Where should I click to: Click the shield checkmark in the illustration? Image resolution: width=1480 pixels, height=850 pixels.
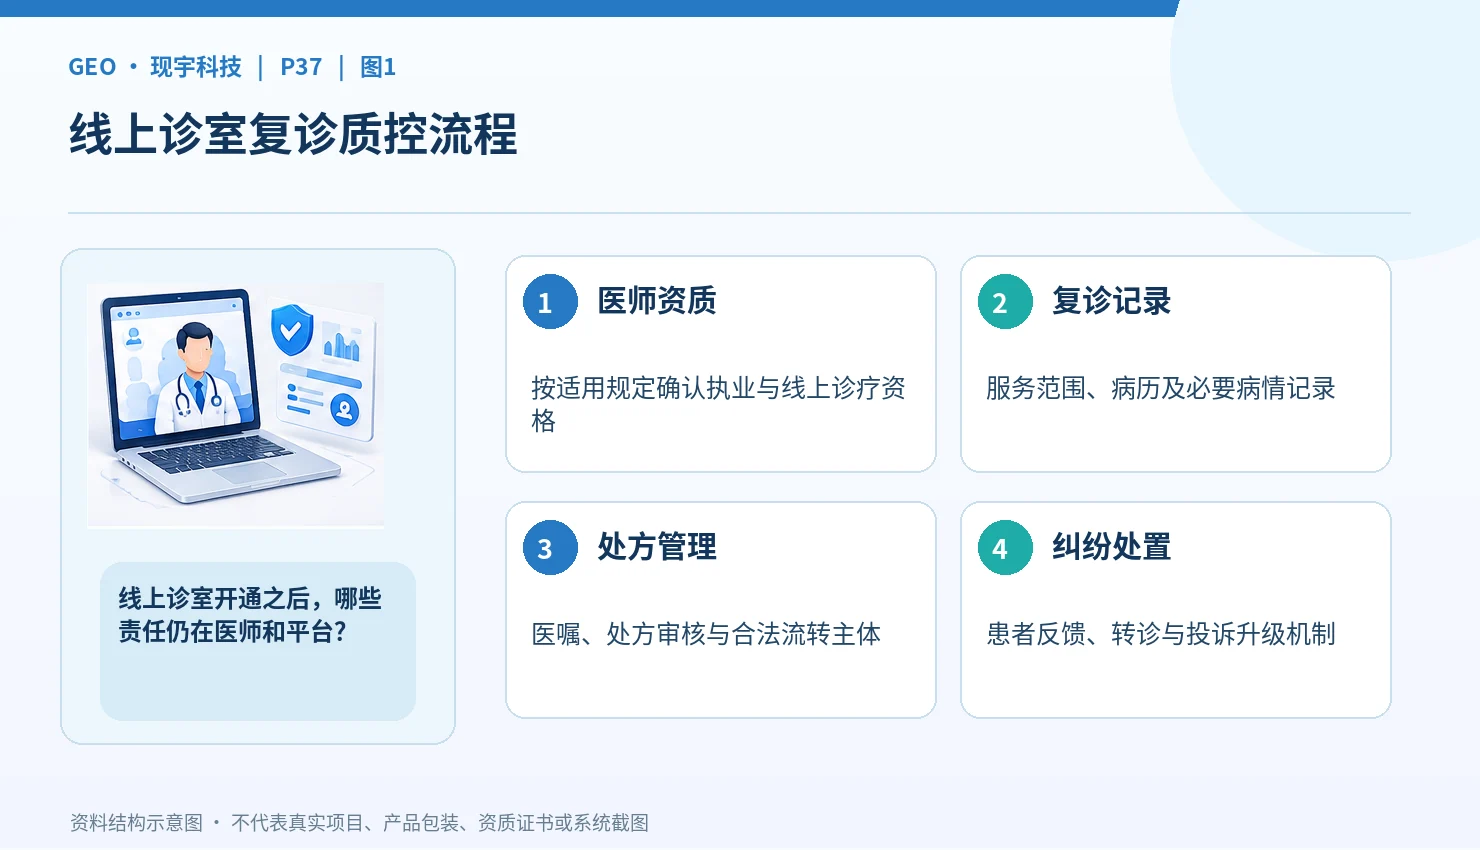(292, 329)
